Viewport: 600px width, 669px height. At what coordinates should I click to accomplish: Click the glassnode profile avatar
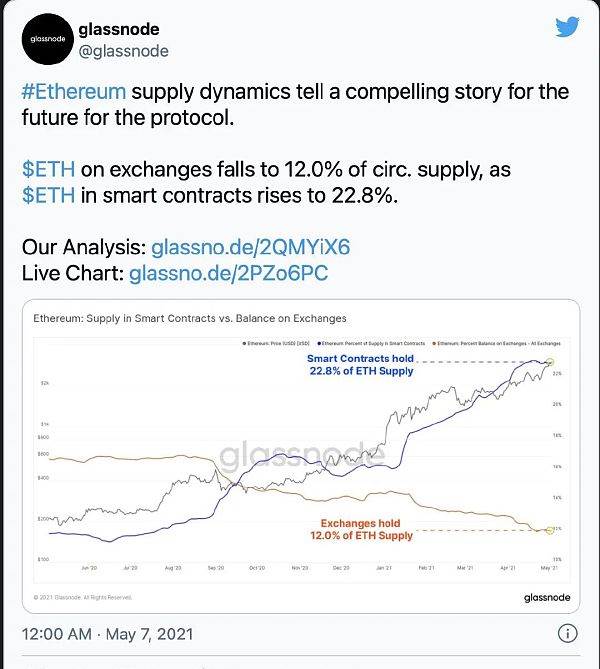point(47,39)
